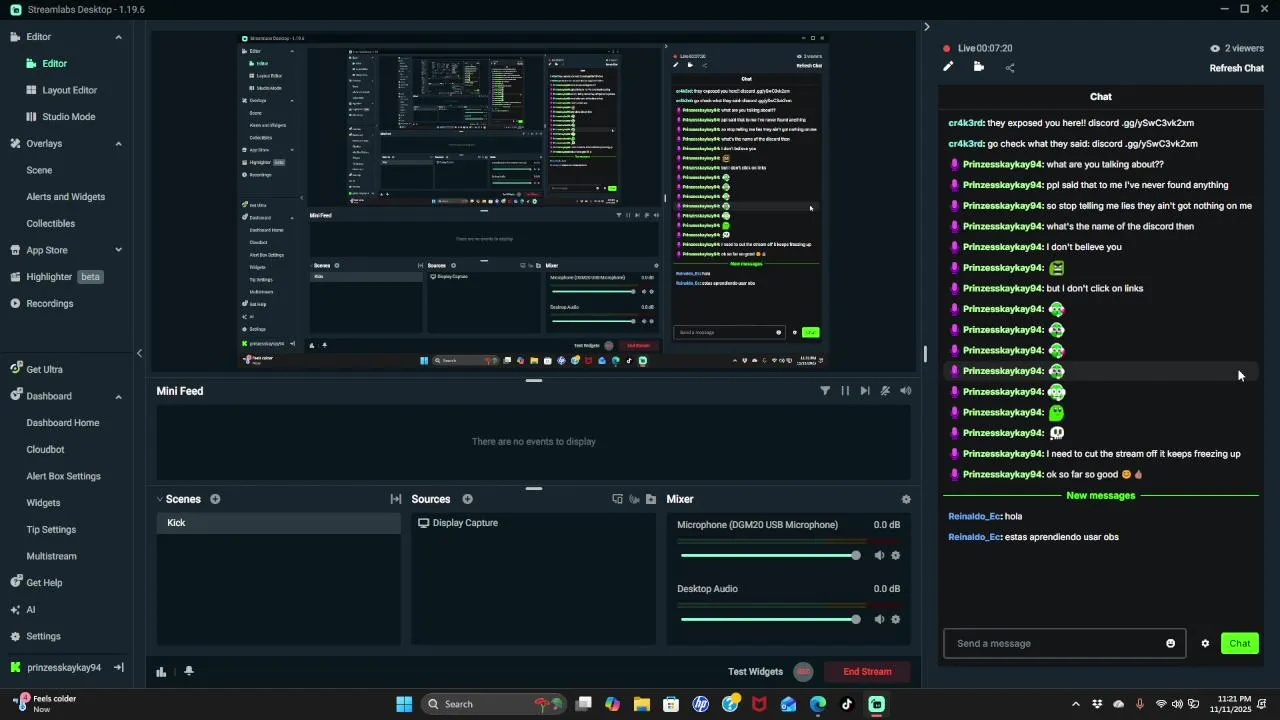Screen dimensions: 1280x720
Task: Click the green Chat send button
Action: coord(1239,643)
